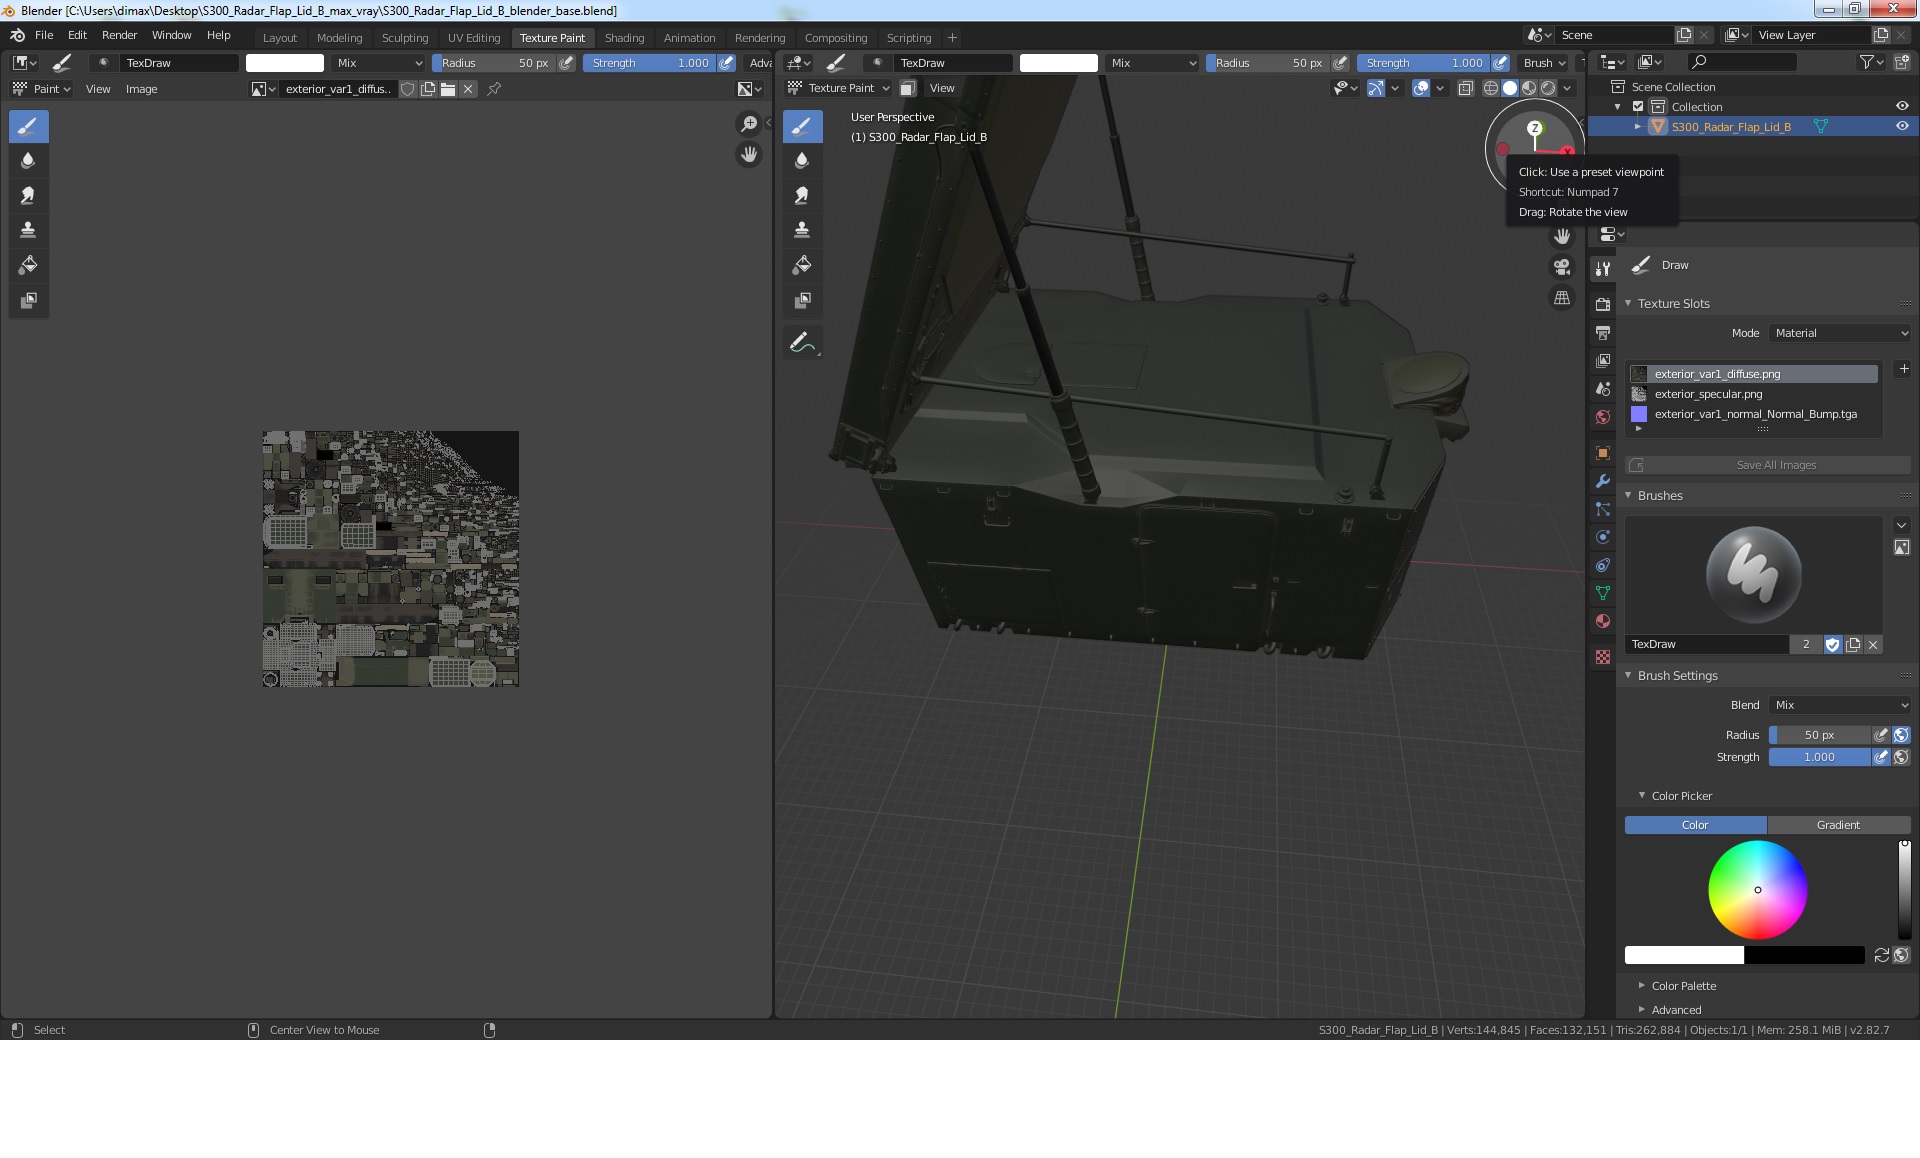Select Smear tool in 3D viewport toolbar
The width and height of the screenshot is (1920, 1158).
(802, 195)
